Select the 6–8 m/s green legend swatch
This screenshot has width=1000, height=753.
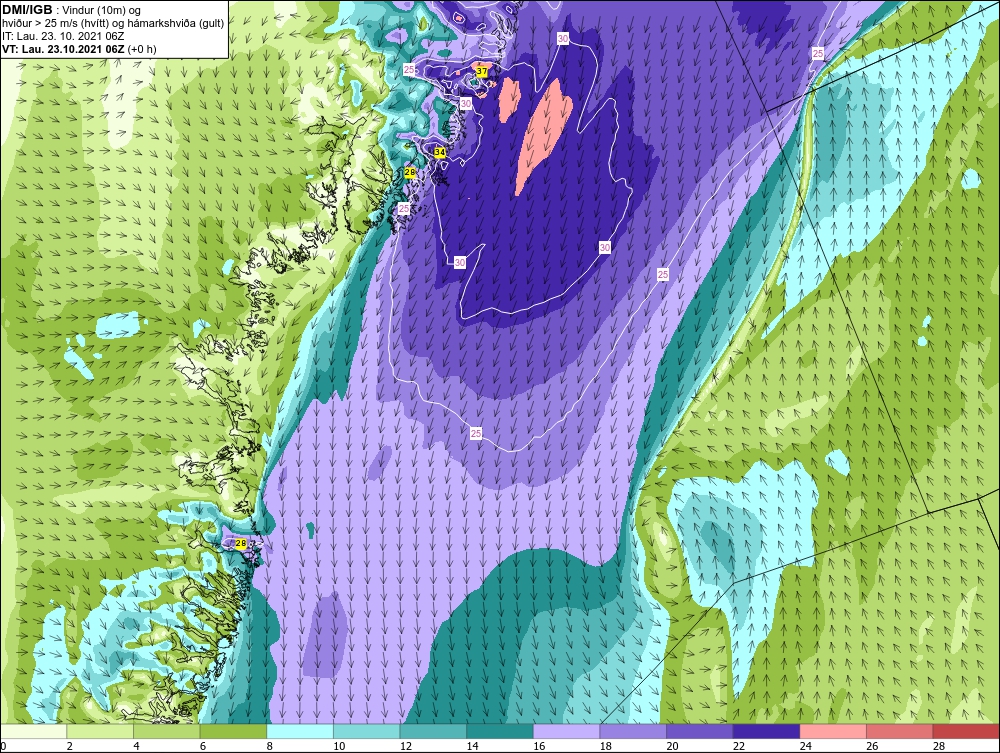pos(233,731)
